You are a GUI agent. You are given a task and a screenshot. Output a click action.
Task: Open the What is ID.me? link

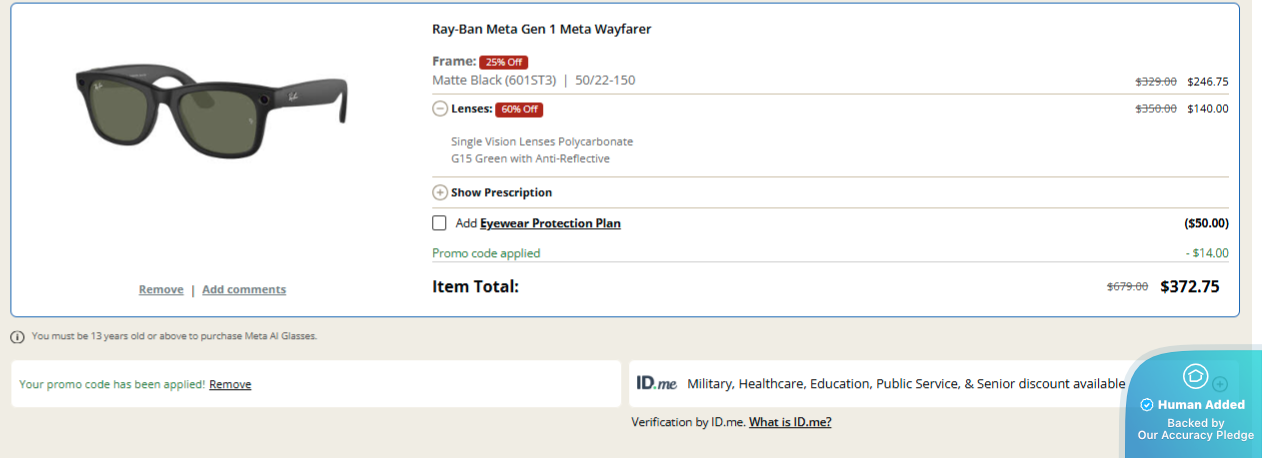[x=790, y=422]
